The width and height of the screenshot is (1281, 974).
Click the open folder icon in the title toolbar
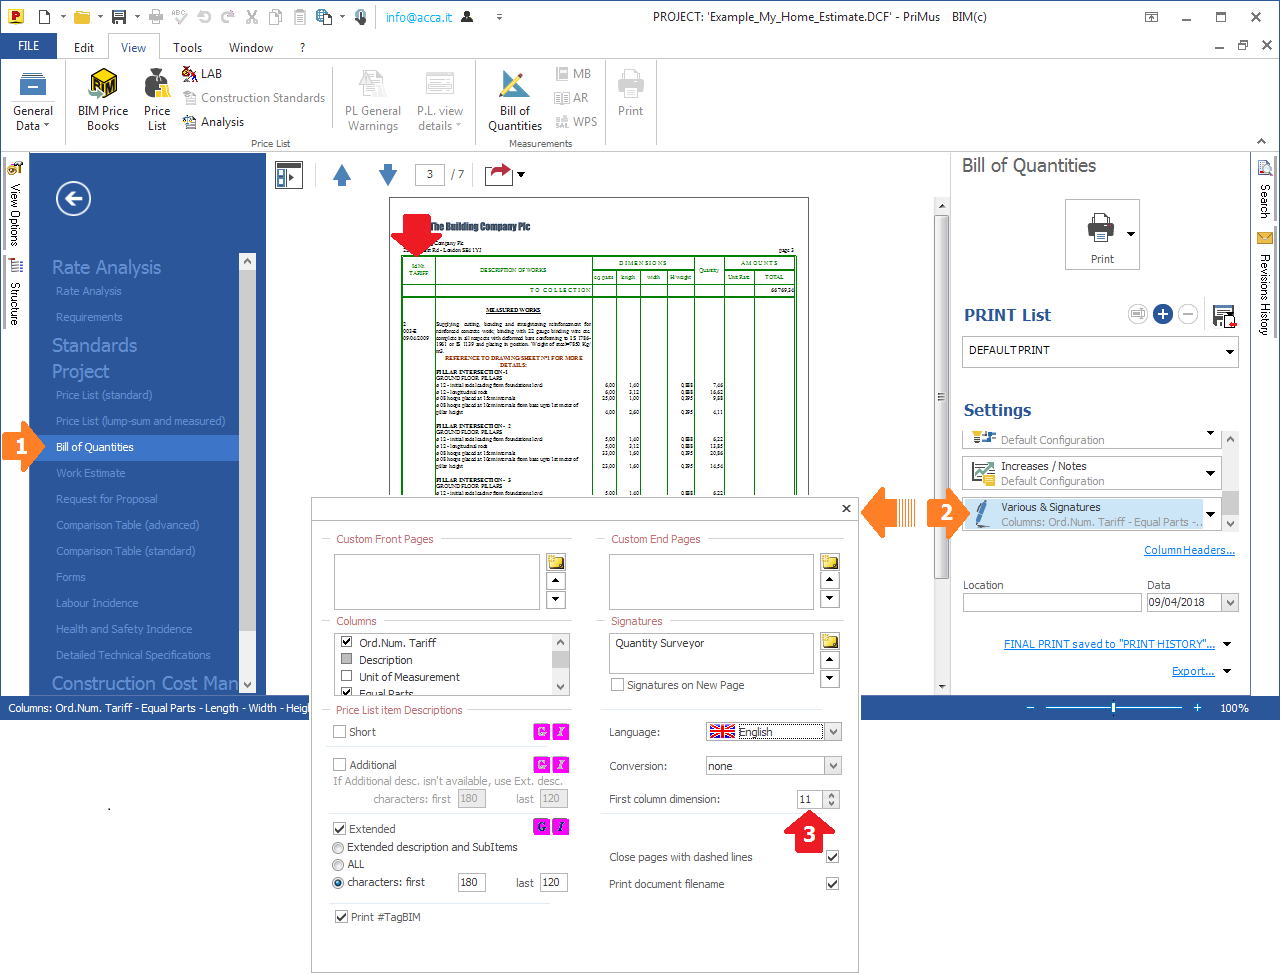coord(82,17)
